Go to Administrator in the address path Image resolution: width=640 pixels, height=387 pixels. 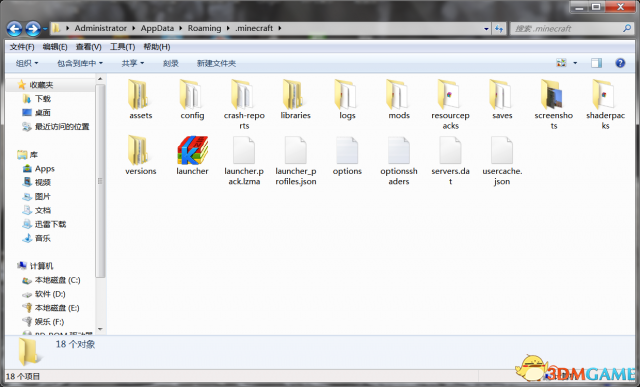coord(100,28)
